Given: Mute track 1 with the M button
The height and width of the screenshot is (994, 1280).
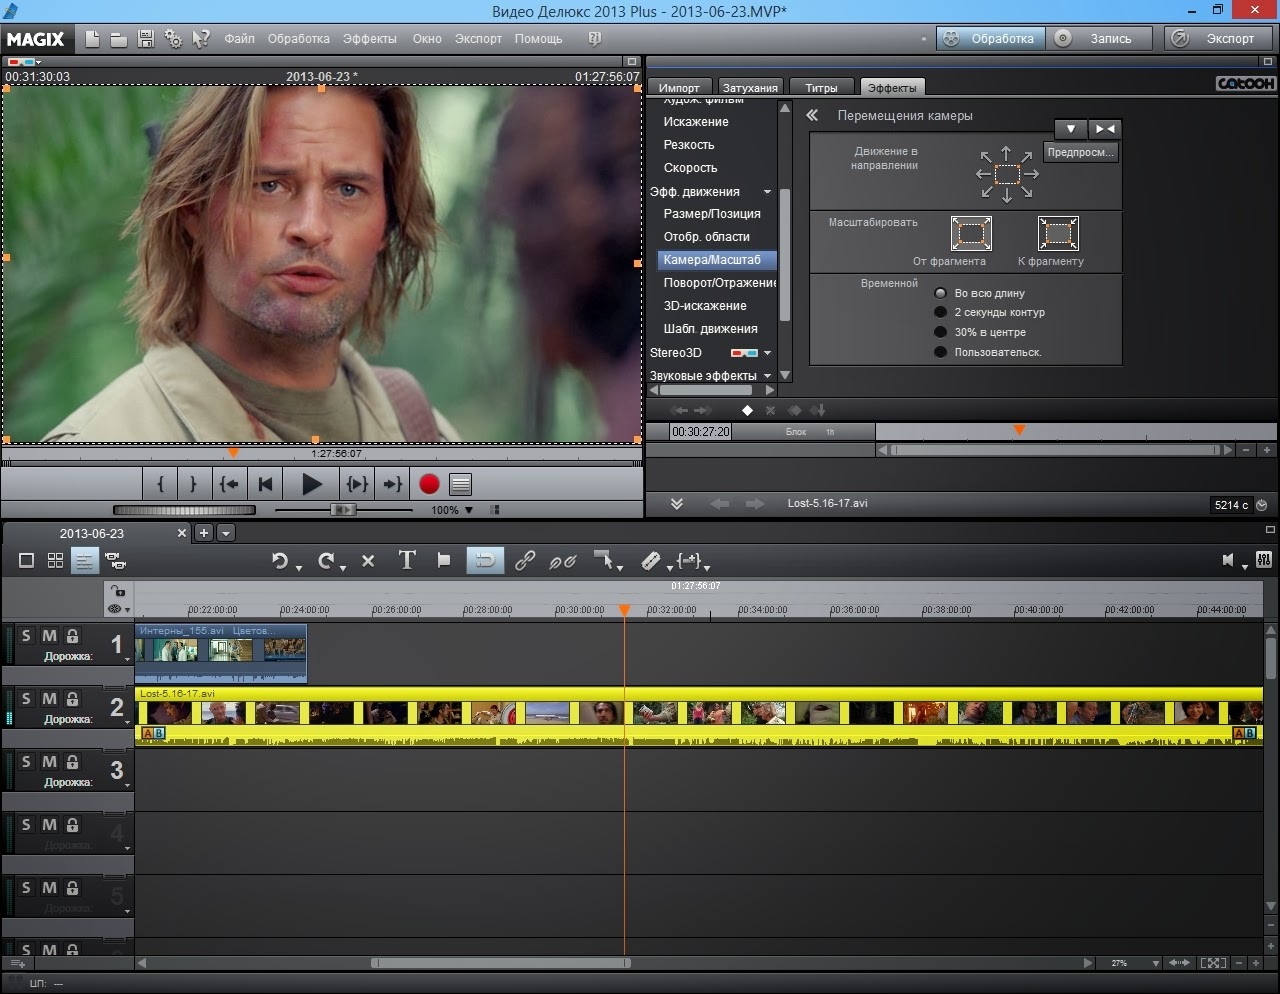Looking at the screenshot, I should [x=49, y=636].
